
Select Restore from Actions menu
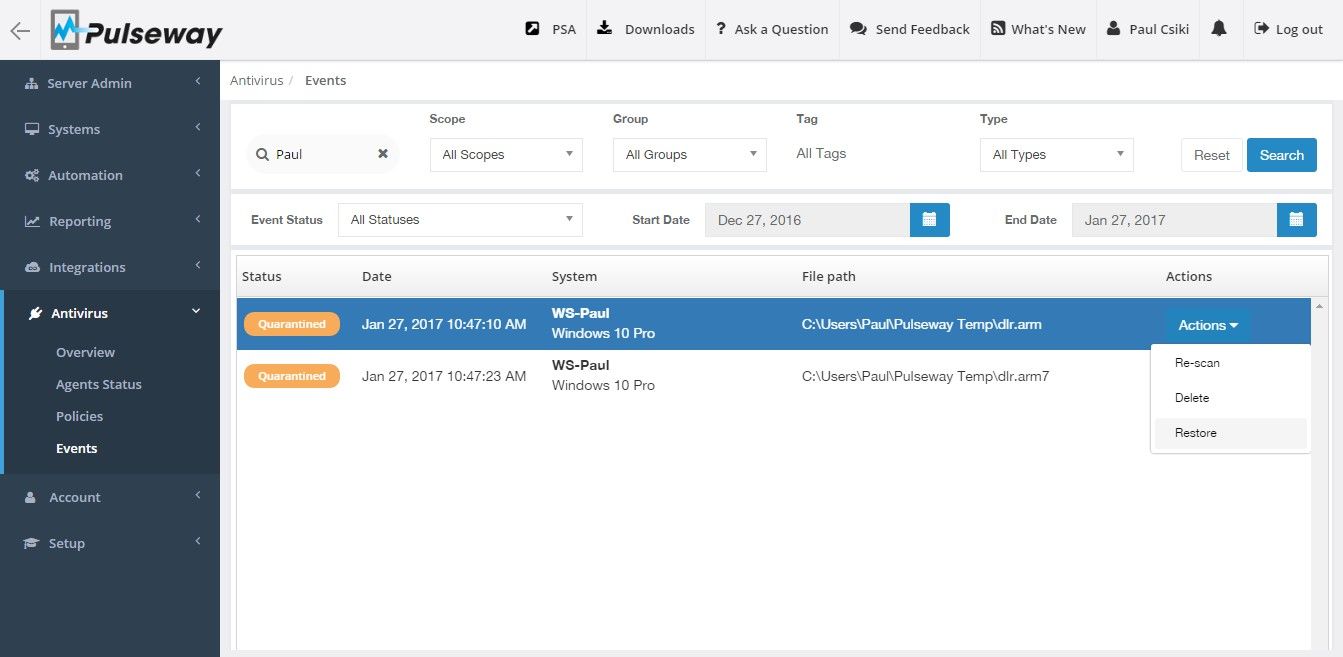point(1230,433)
